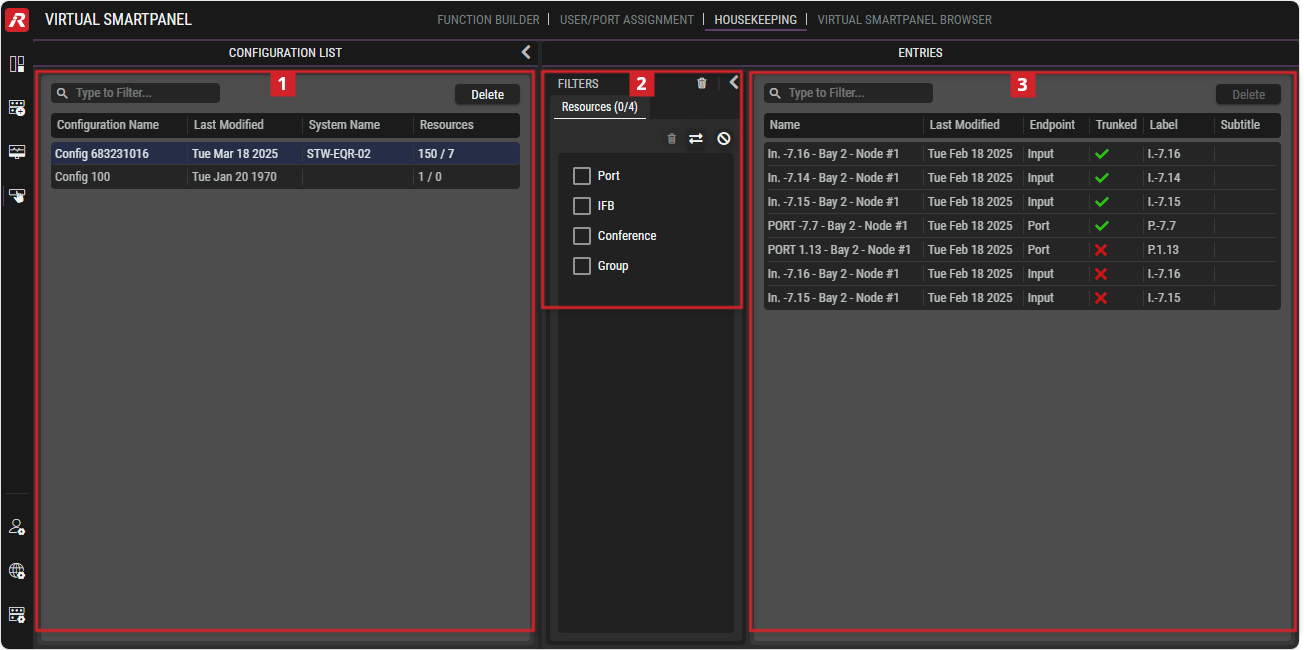Switch to the Function Builder tab
Image resolution: width=1304 pixels, height=650 pixels.
tap(488, 20)
